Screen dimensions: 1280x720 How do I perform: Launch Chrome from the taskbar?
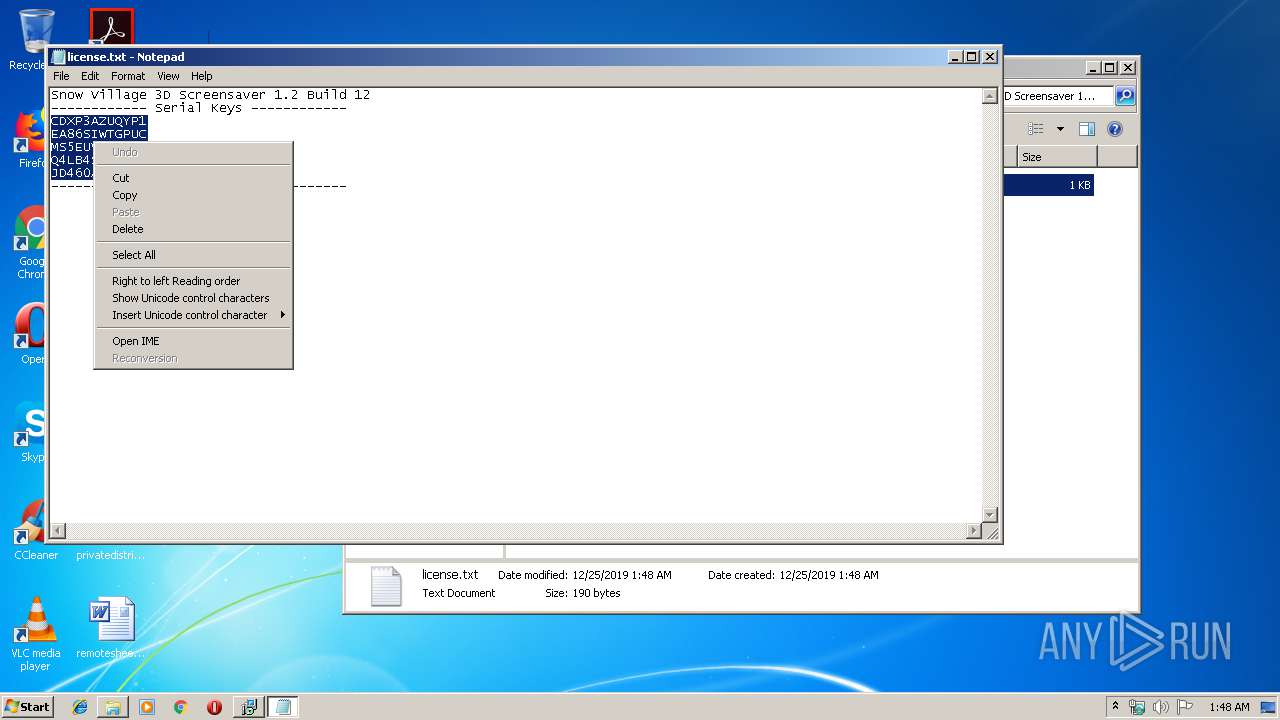click(x=180, y=707)
